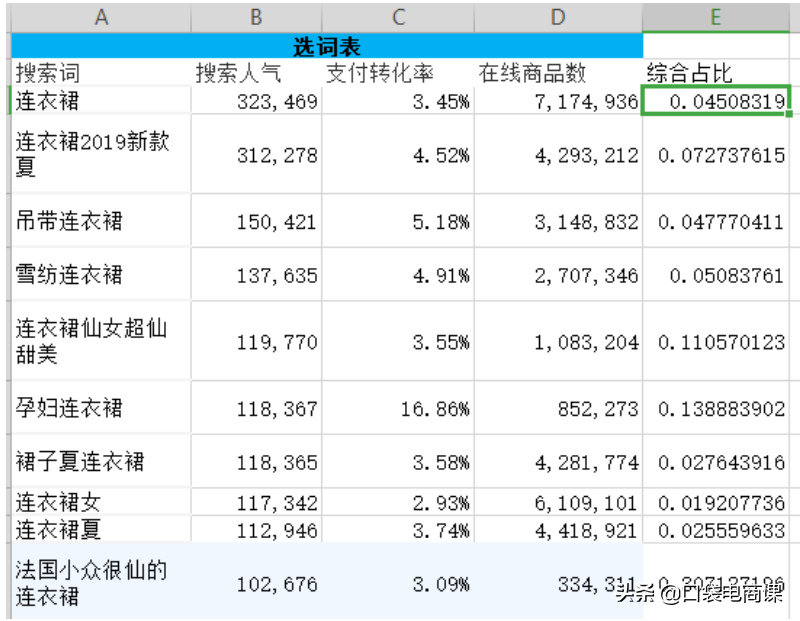Select the cell containing 孕妇连衣裙
Screen dimensions: 800x621
(x=100, y=408)
